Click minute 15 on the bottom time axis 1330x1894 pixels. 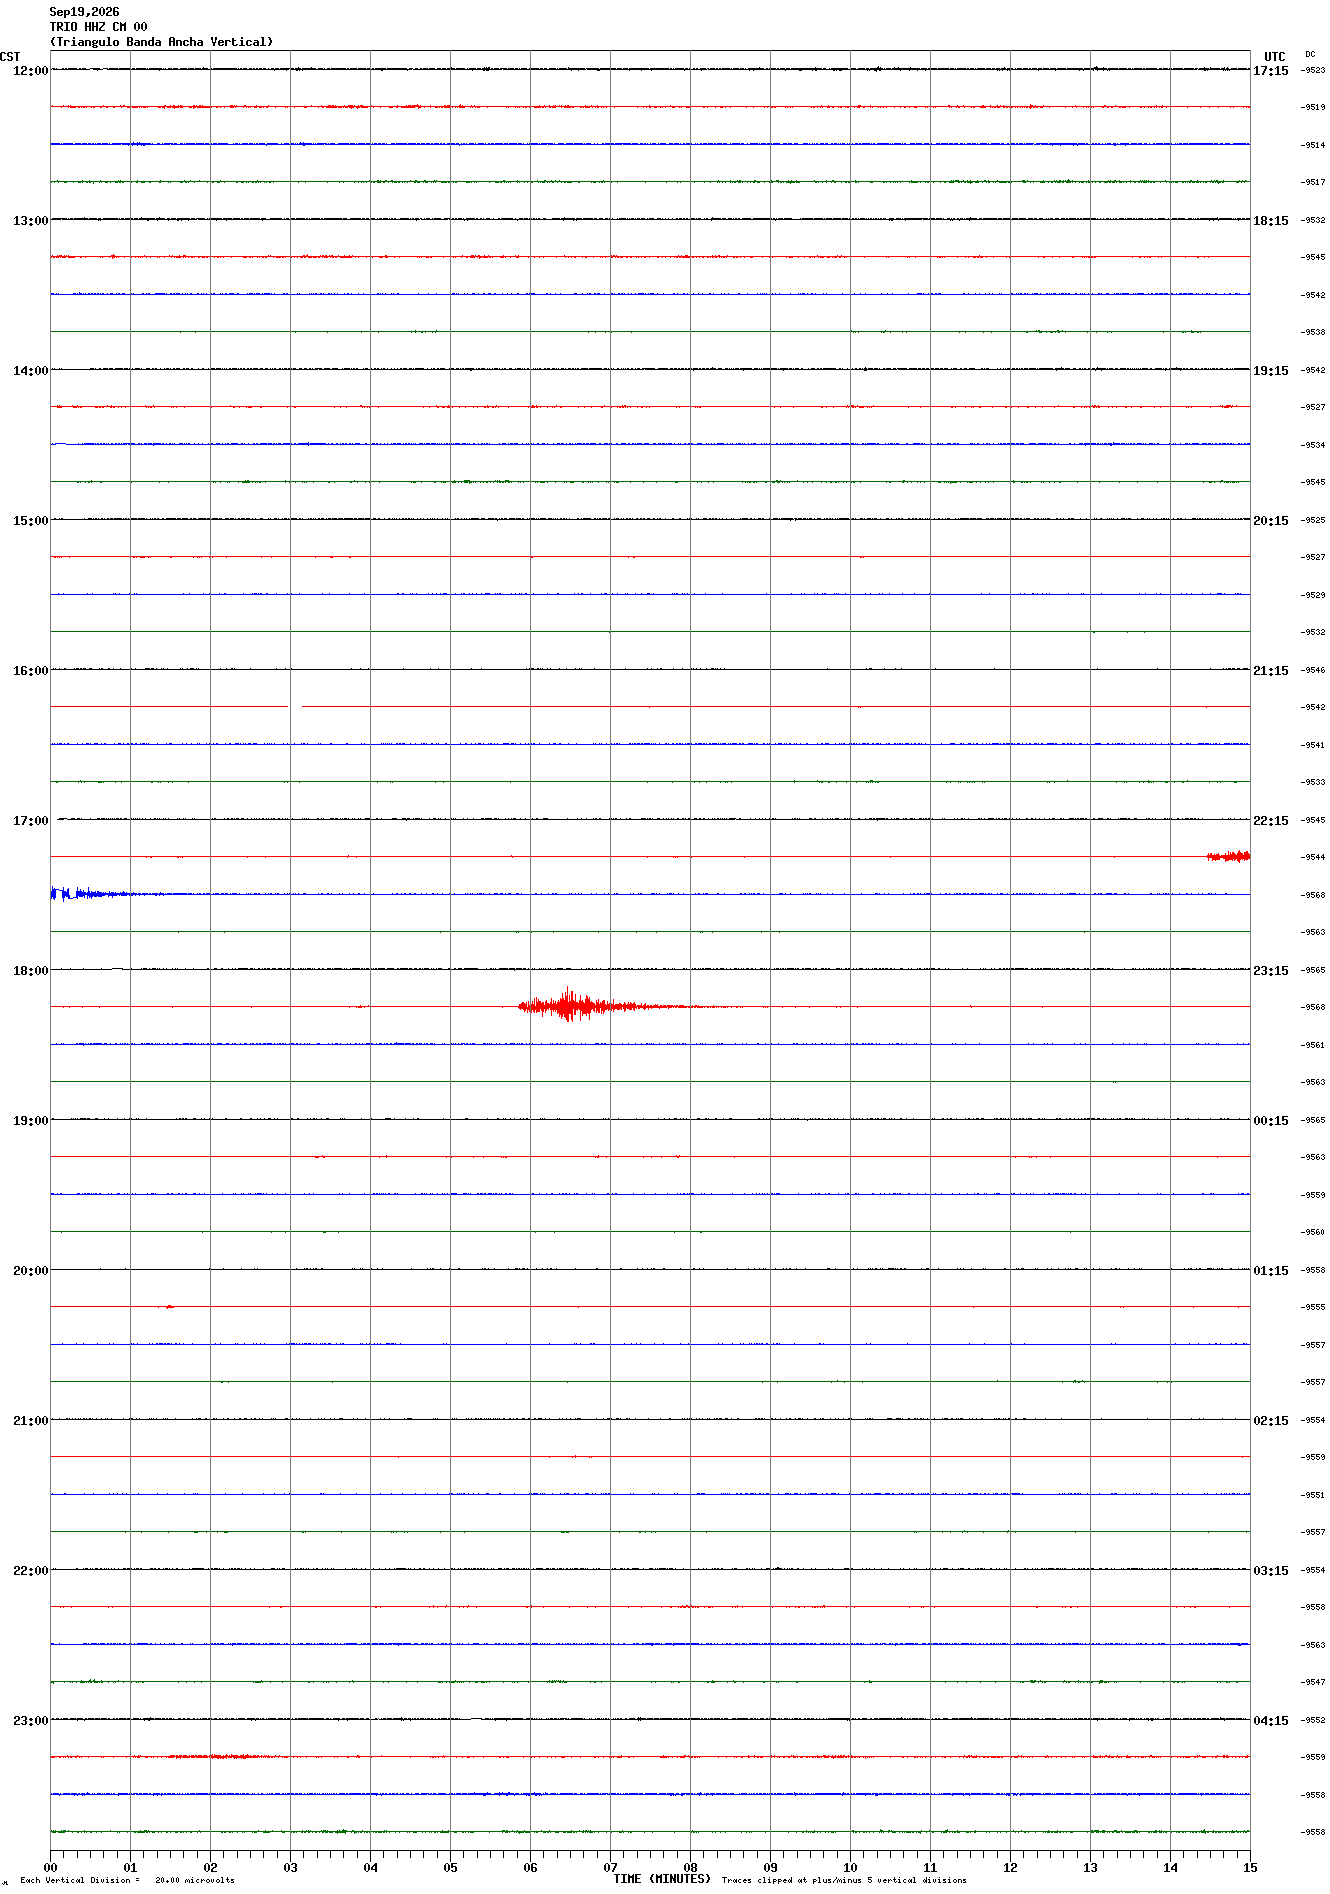(1250, 1867)
